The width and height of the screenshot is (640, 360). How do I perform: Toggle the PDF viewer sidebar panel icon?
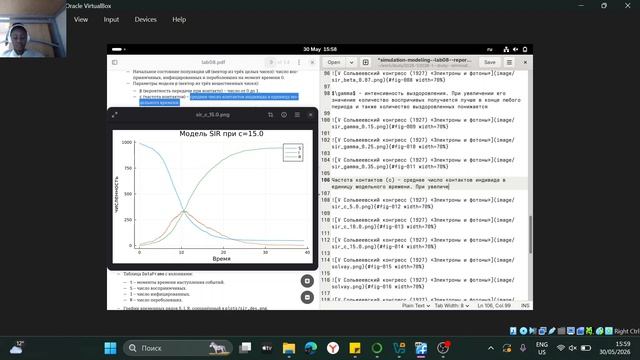coord(115,62)
